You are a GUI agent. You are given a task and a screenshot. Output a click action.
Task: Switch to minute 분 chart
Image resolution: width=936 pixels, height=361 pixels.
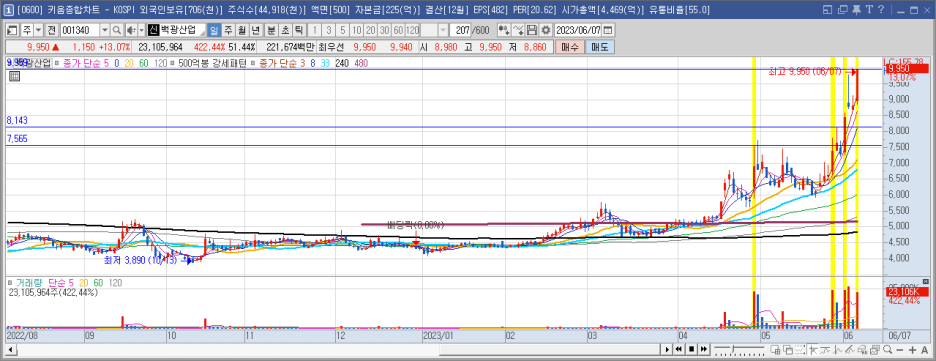pyautogui.click(x=271, y=30)
